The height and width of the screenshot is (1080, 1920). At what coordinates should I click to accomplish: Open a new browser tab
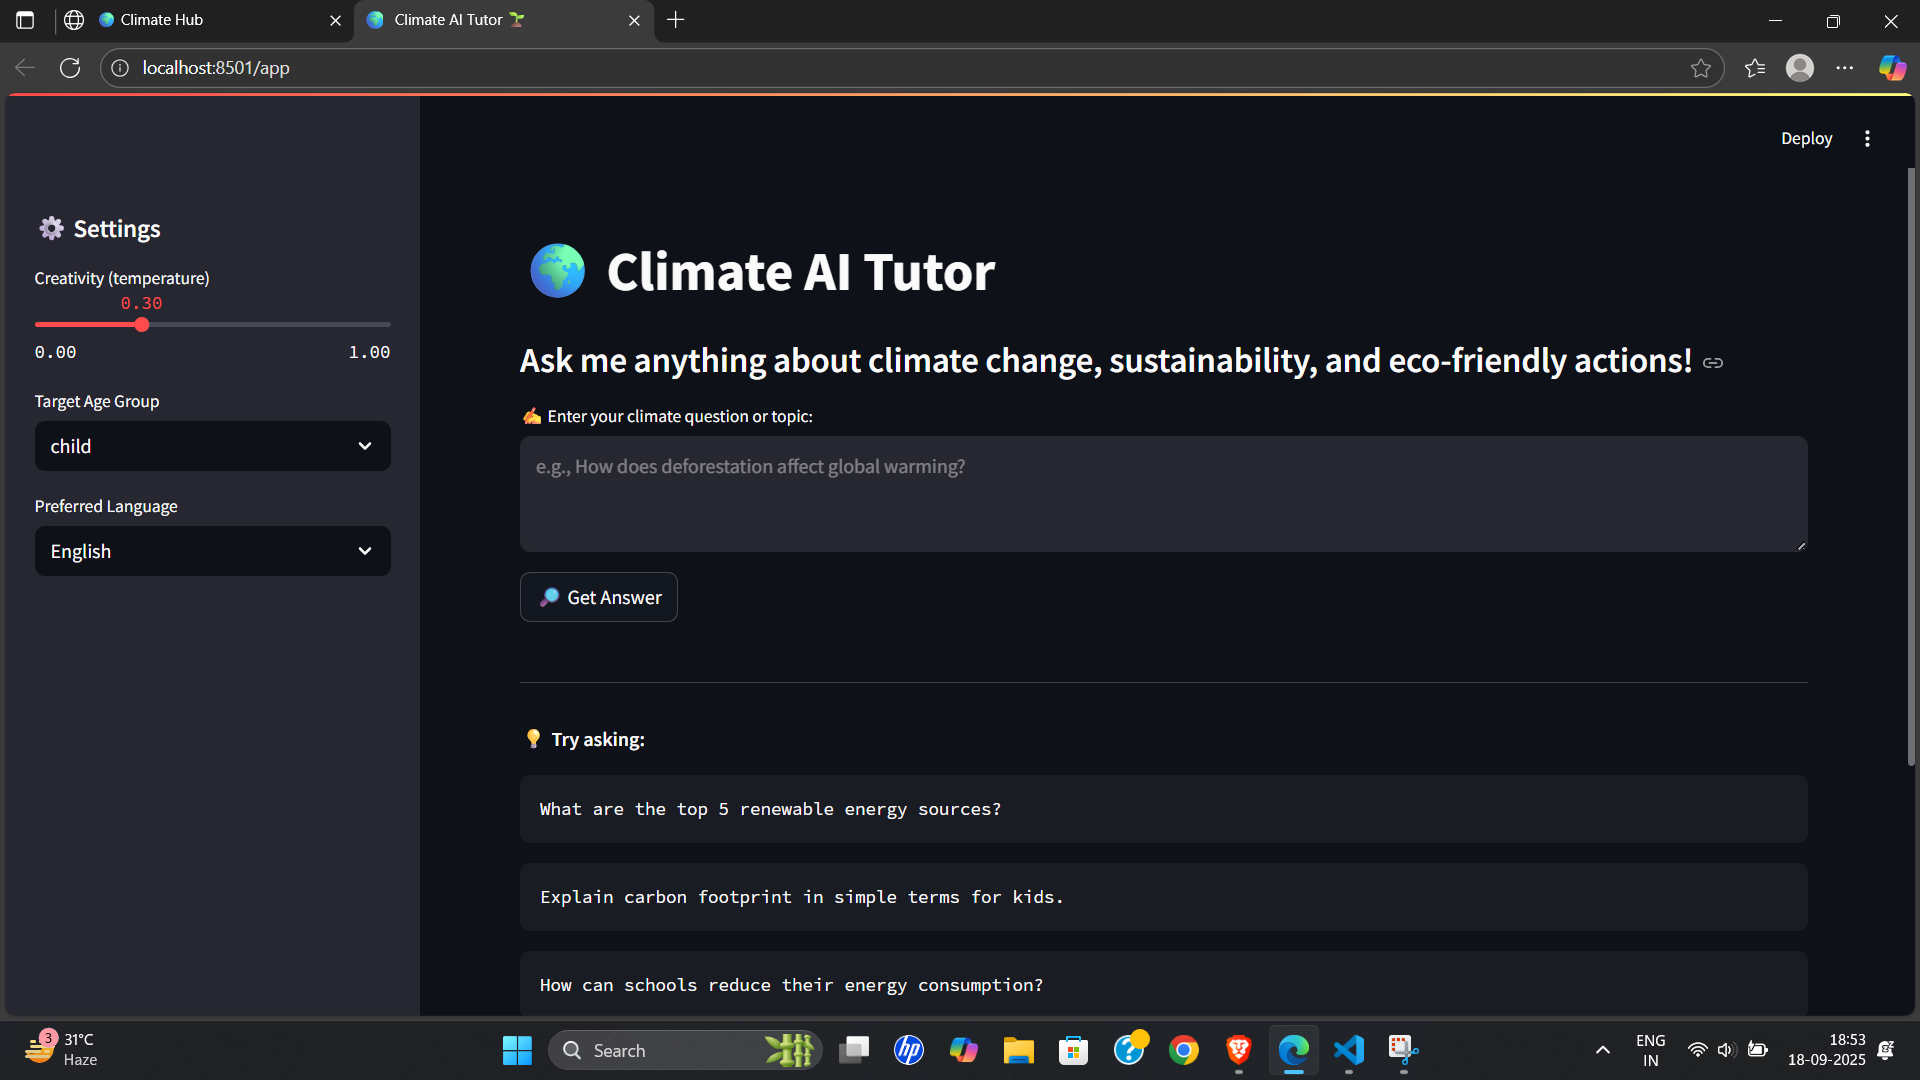(676, 20)
